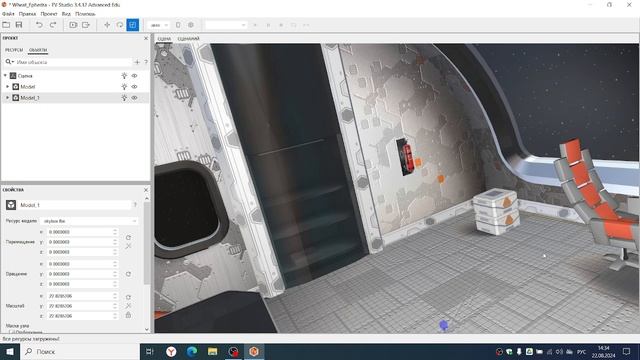This screenshot has width=640, height=360.
Task: Toggle visibility eye for Сцена row
Action: point(134,76)
